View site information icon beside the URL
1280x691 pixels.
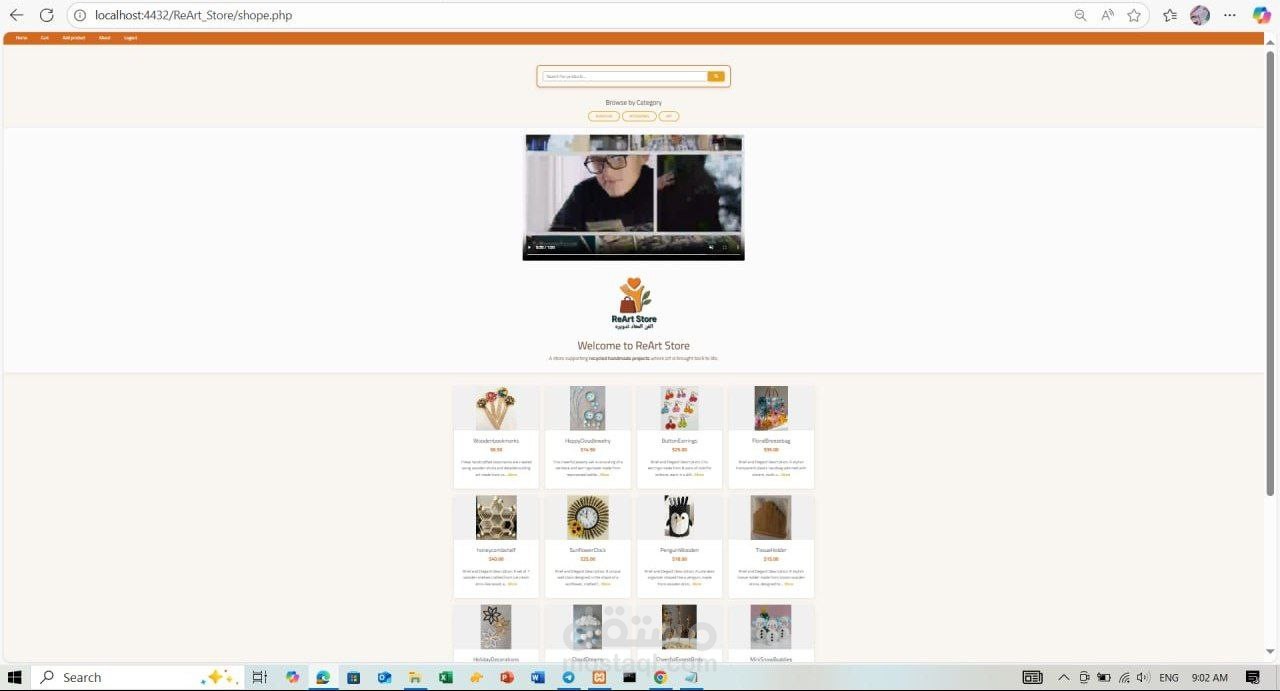[80, 15]
